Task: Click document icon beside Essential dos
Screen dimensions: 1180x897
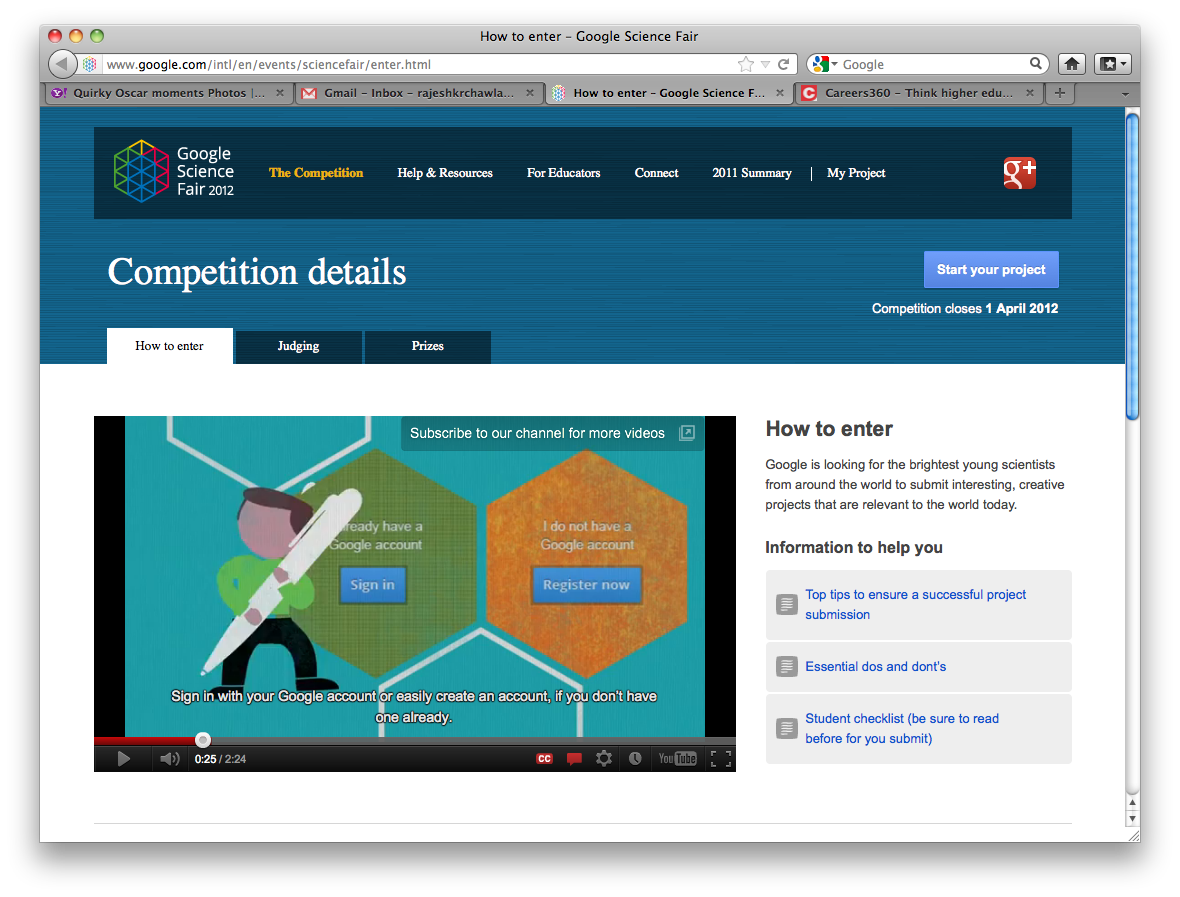Action: click(x=786, y=667)
